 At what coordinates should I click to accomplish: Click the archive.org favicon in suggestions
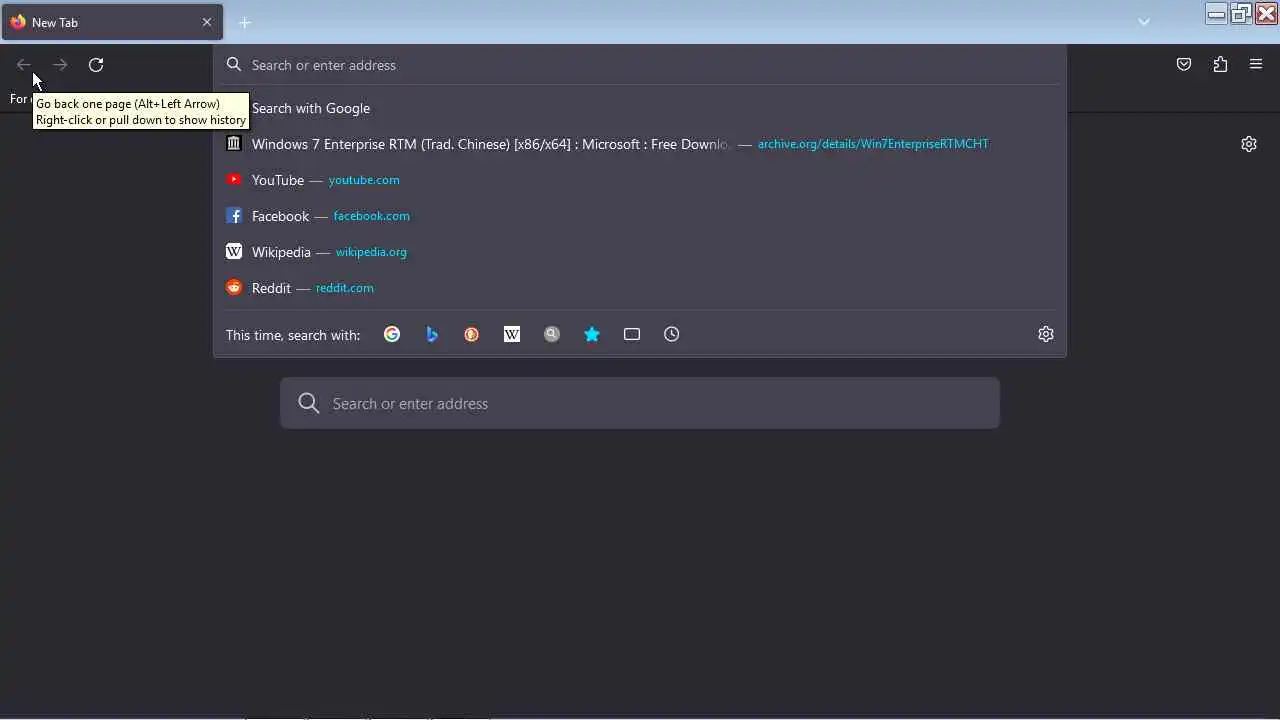(234, 144)
